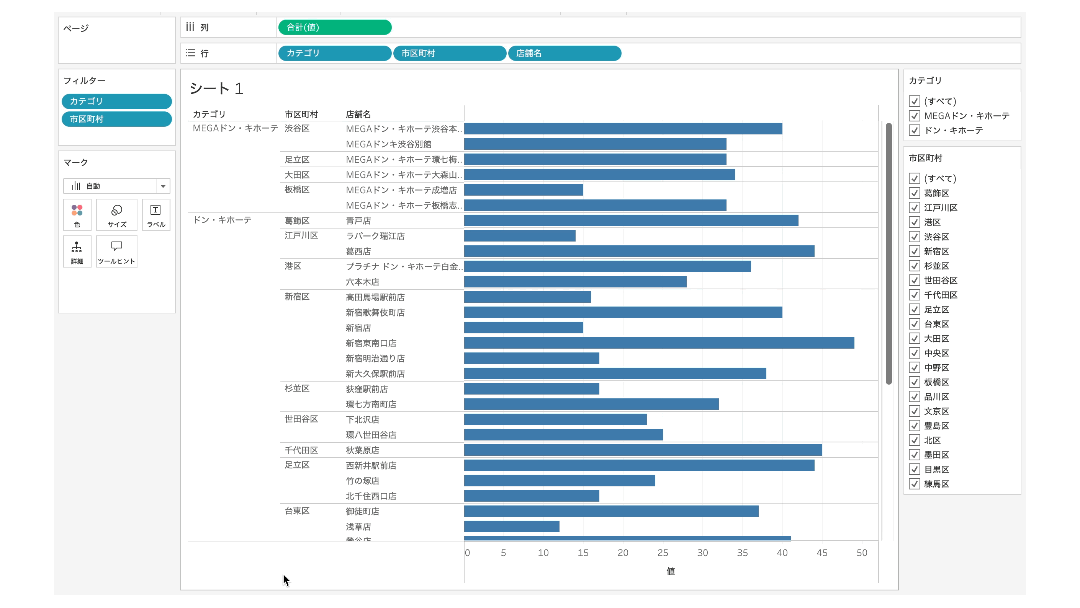This screenshot has width=1080, height=608.
Task: Select the 新宿東南口店 bar
Action: (659, 343)
